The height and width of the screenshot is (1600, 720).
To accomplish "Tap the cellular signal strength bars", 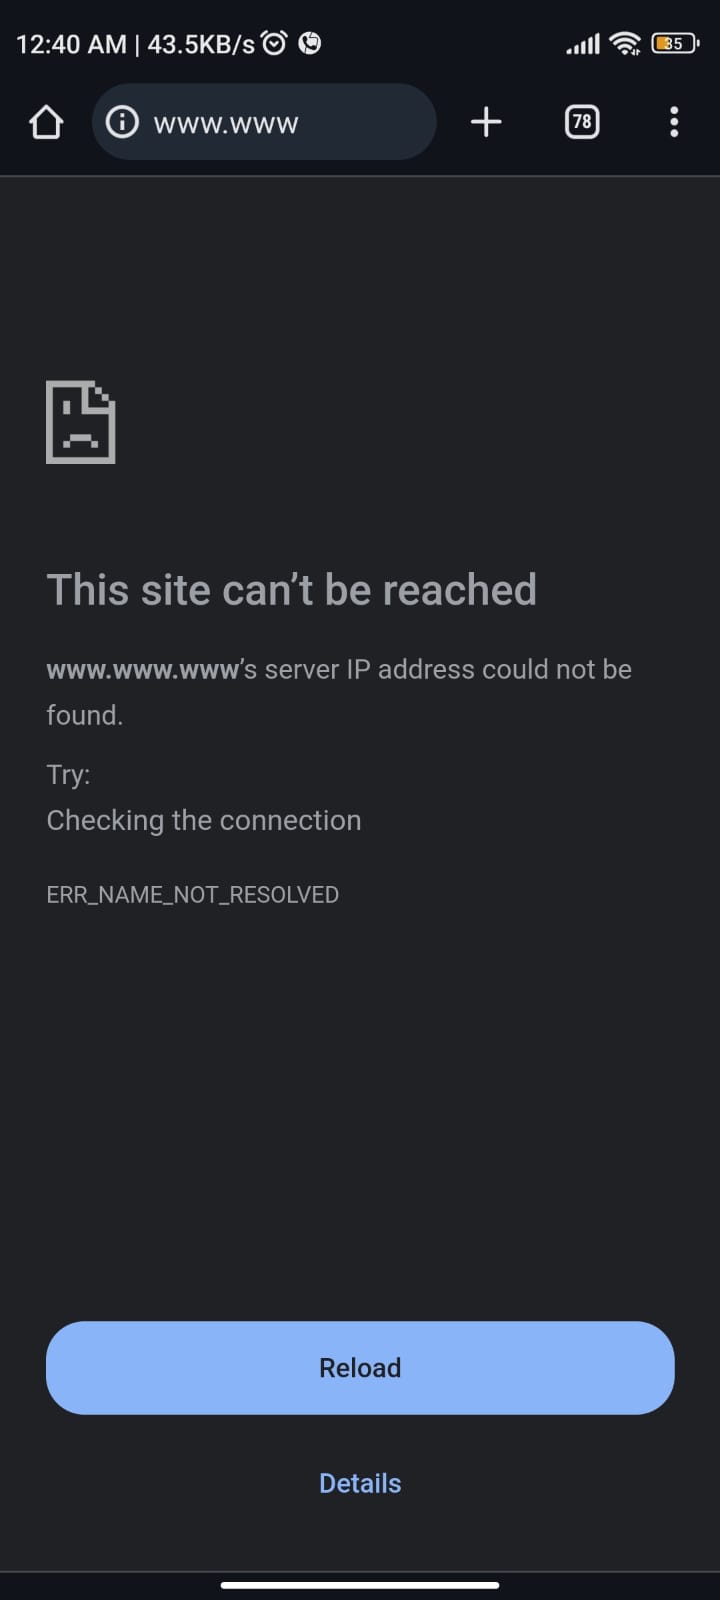I will pos(583,44).
